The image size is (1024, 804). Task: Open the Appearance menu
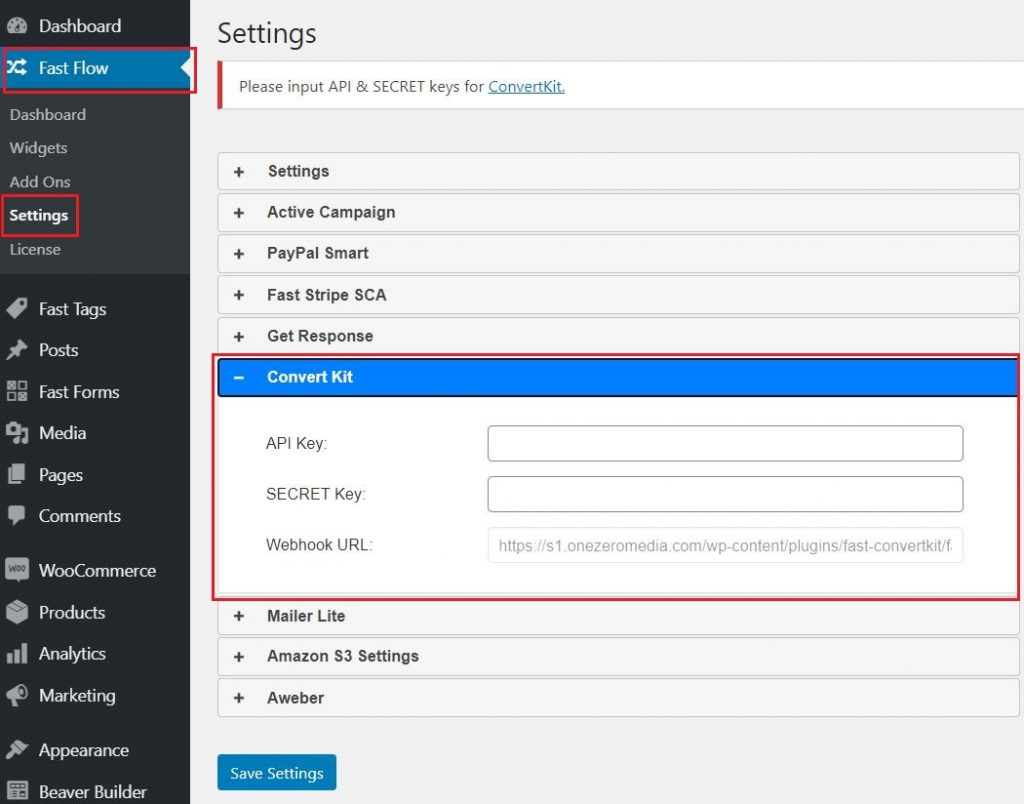tap(95, 750)
